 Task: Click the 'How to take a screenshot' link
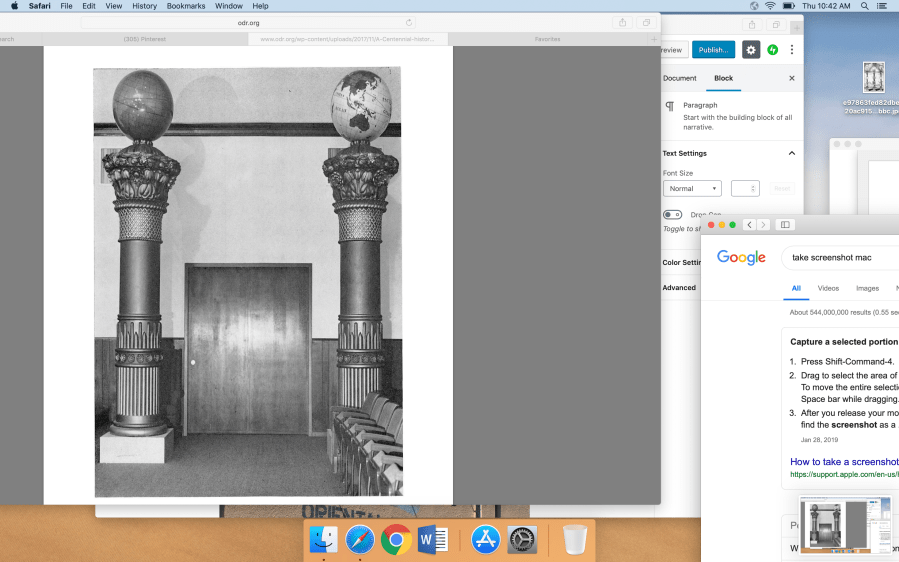coord(844,462)
